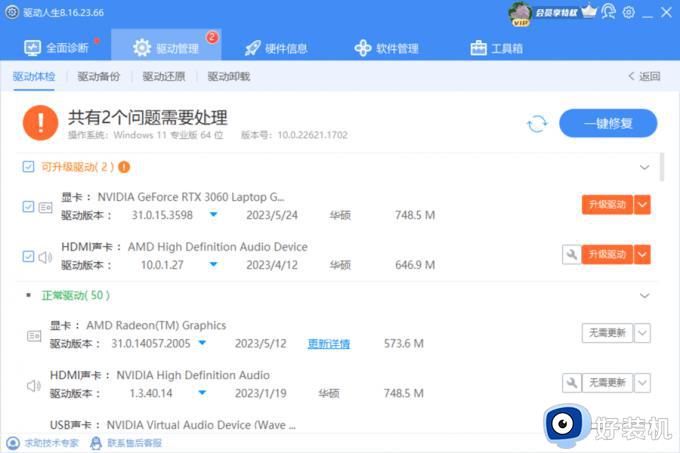Click the size value 646.9 M
Viewport: 680px width, 453px height.
click(x=415, y=265)
